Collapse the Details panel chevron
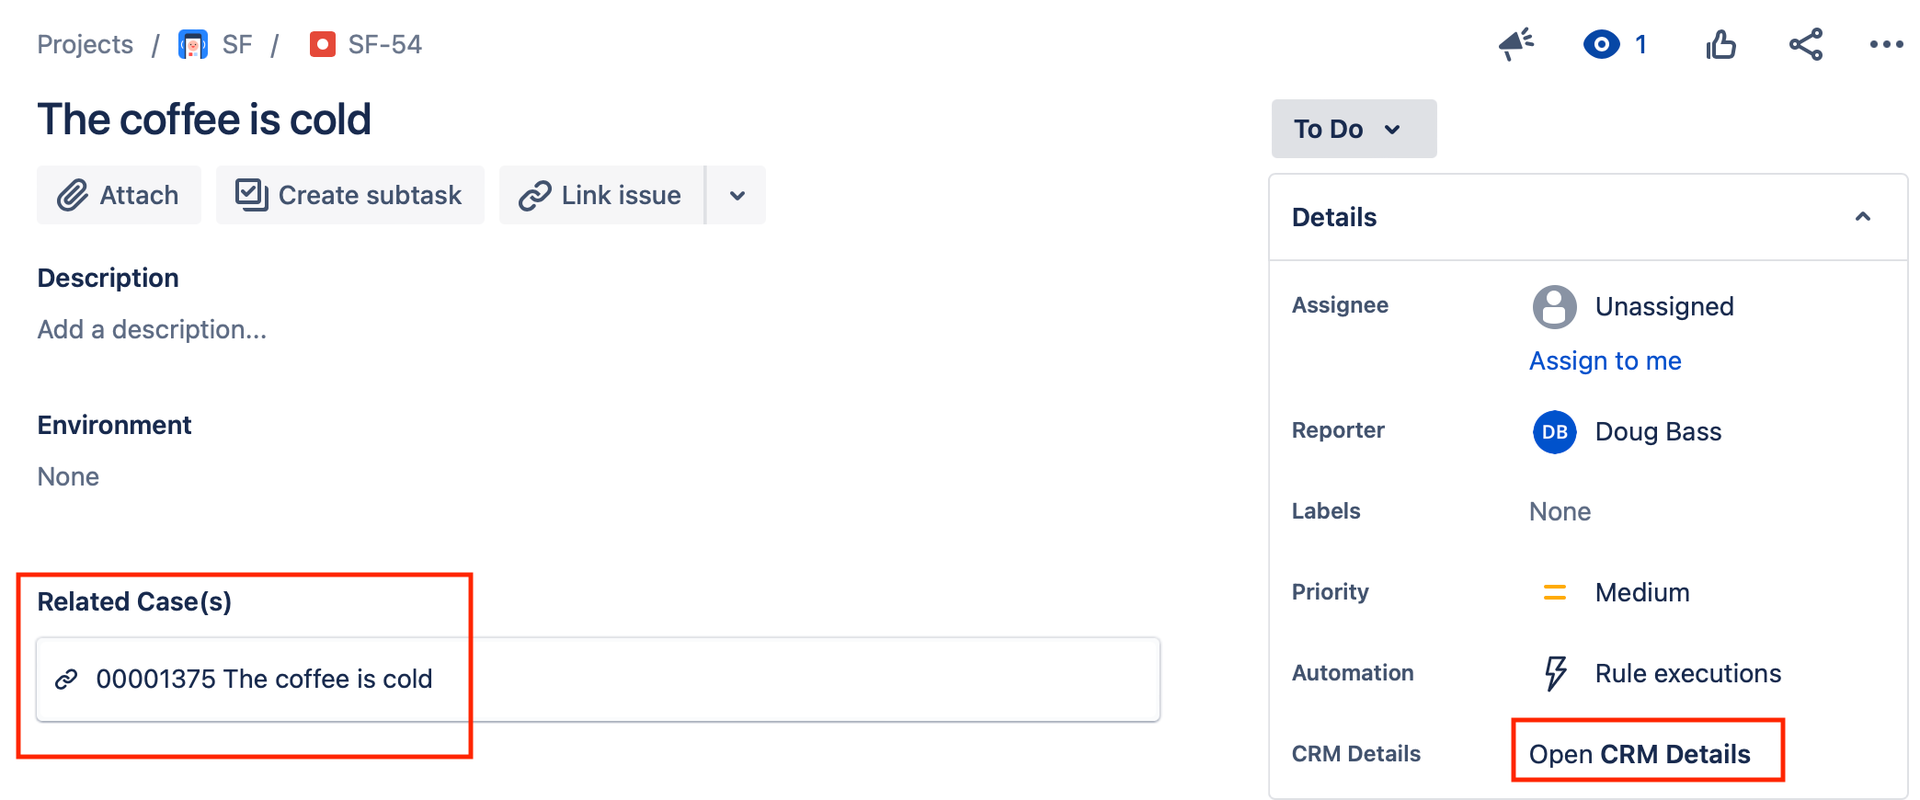The width and height of the screenshot is (1920, 800). tap(1862, 217)
